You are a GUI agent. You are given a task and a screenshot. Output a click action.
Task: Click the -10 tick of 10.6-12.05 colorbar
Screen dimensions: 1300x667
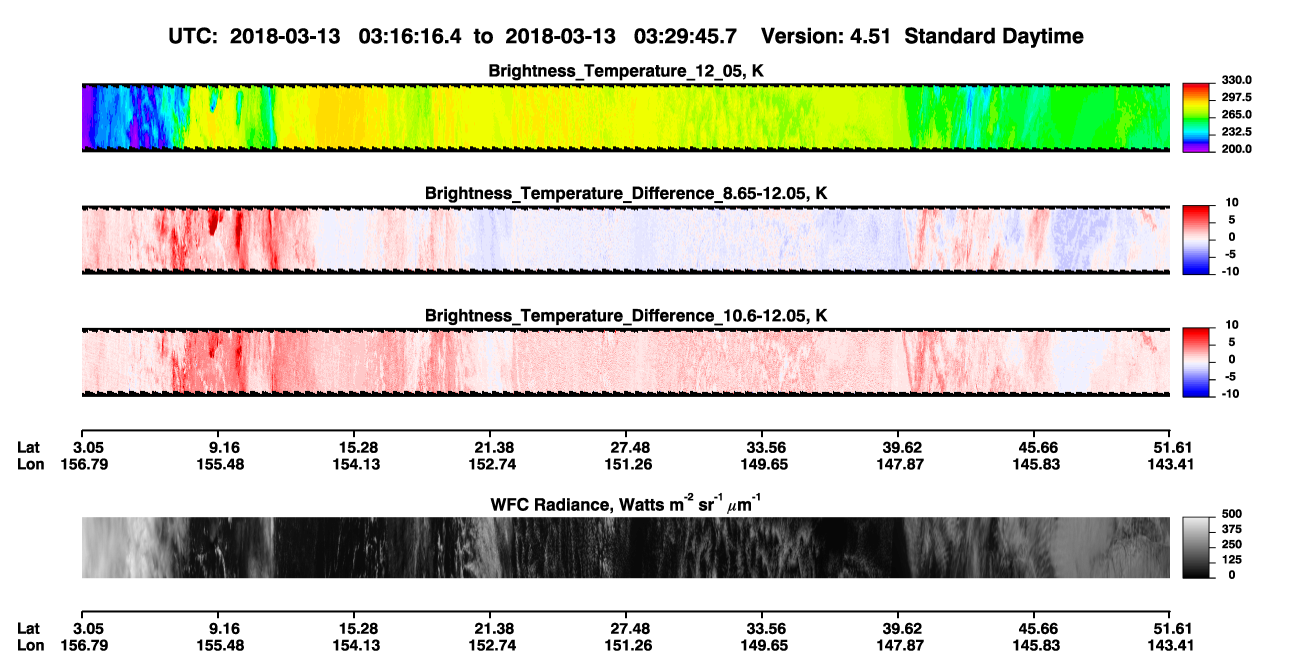1229,392
